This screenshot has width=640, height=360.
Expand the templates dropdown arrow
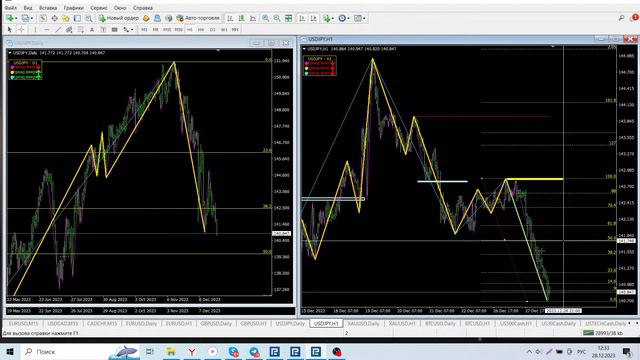coord(364,18)
